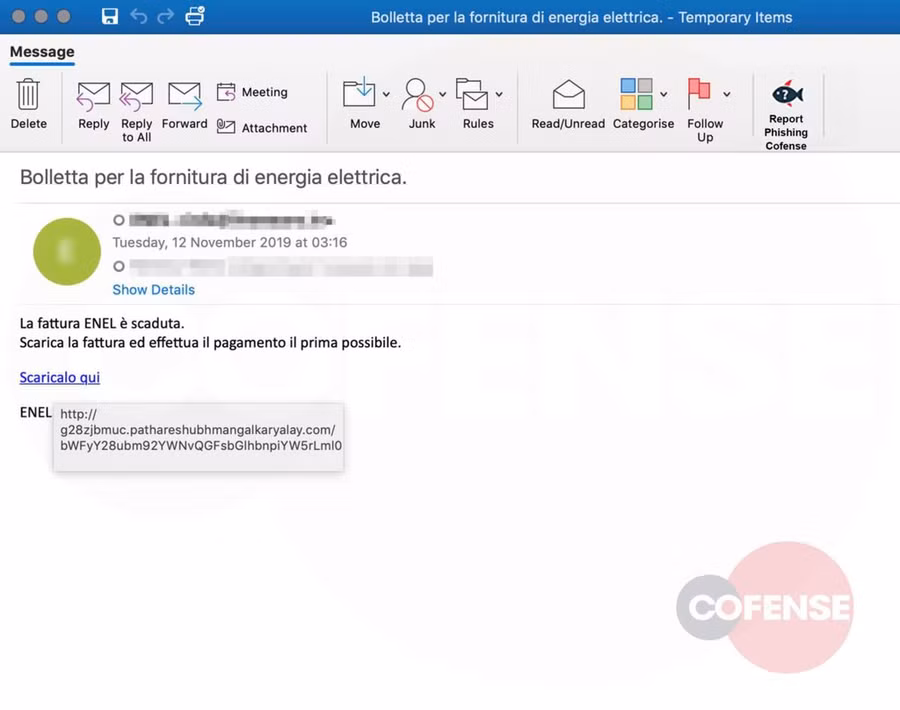Click the Redo arrow in title bar
This screenshot has height=710, width=900.
tap(165, 17)
